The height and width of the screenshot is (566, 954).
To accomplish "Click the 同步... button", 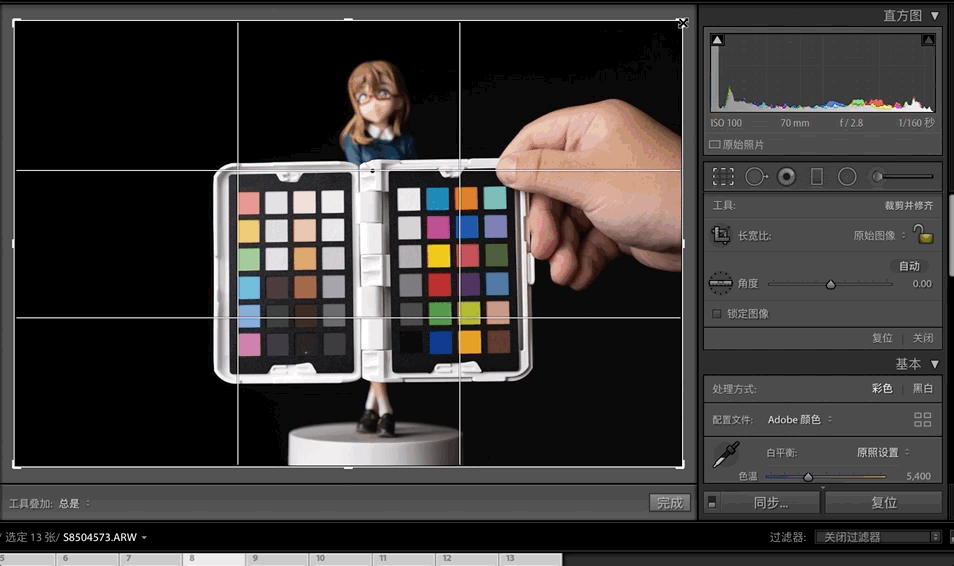I will (x=770, y=503).
